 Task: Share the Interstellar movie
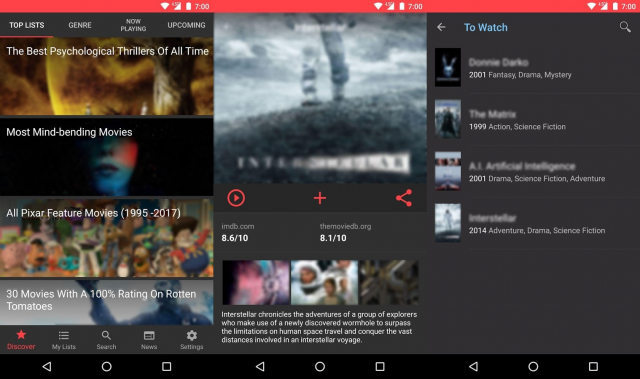pyautogui.click(x=404, y=198)
